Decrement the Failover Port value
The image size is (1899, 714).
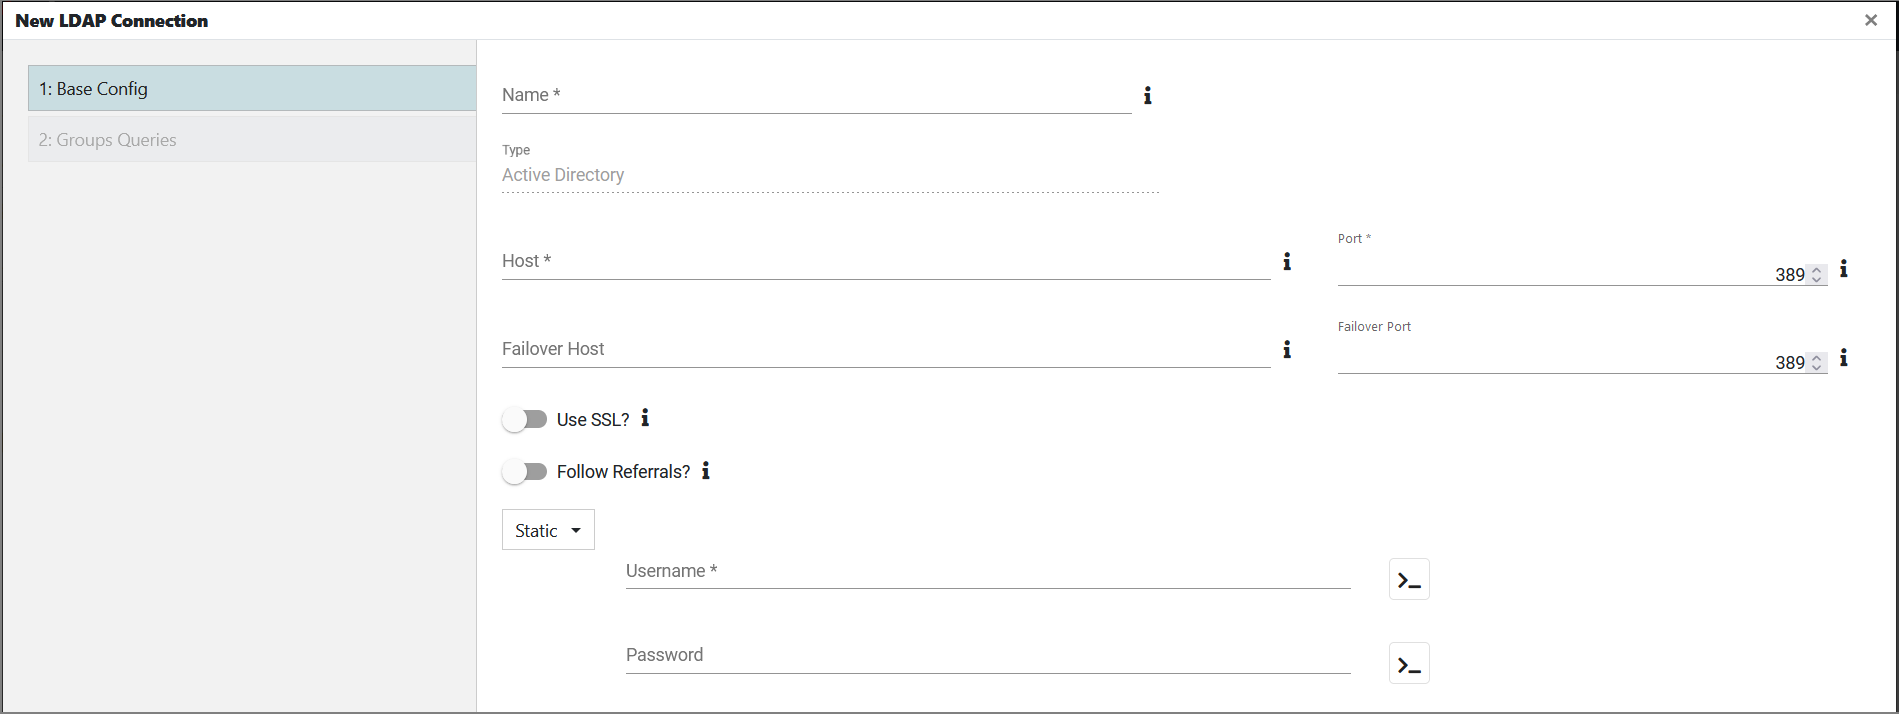point(1815,366)
